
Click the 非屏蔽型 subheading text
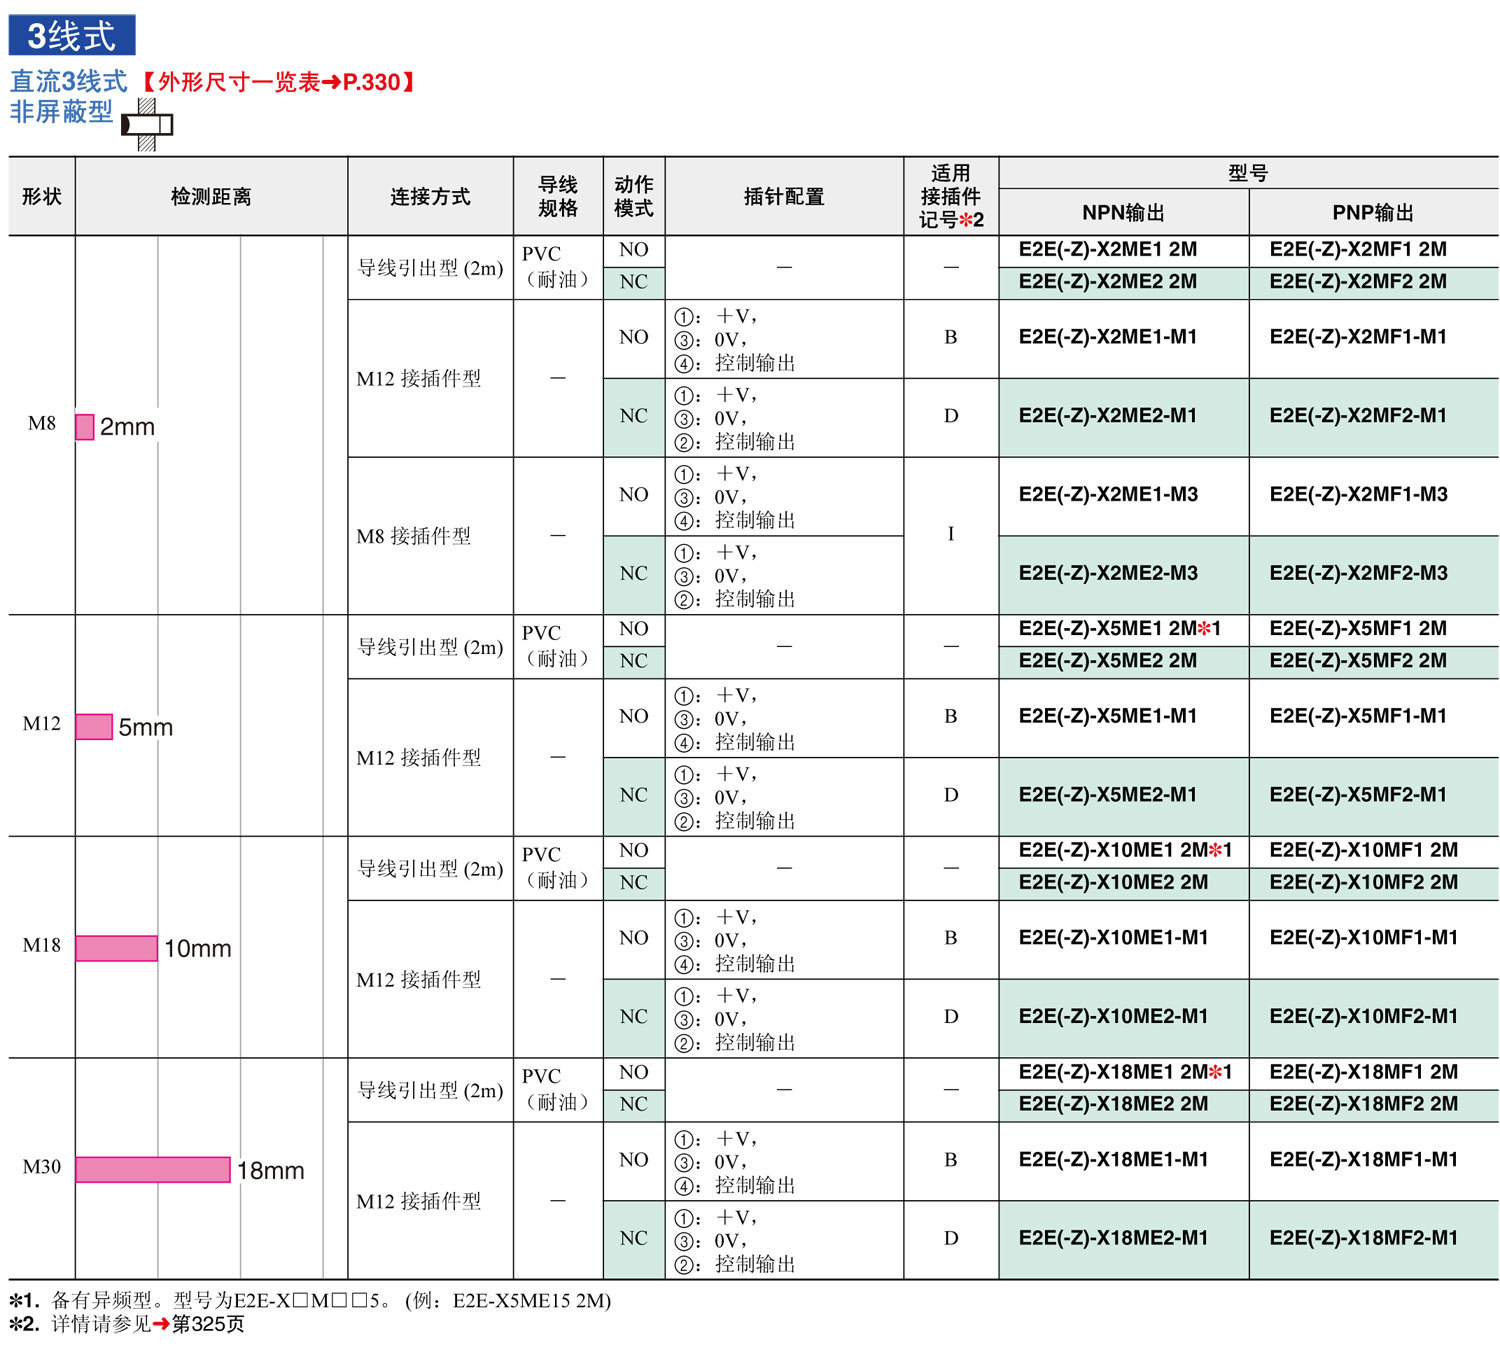(62, 112)
